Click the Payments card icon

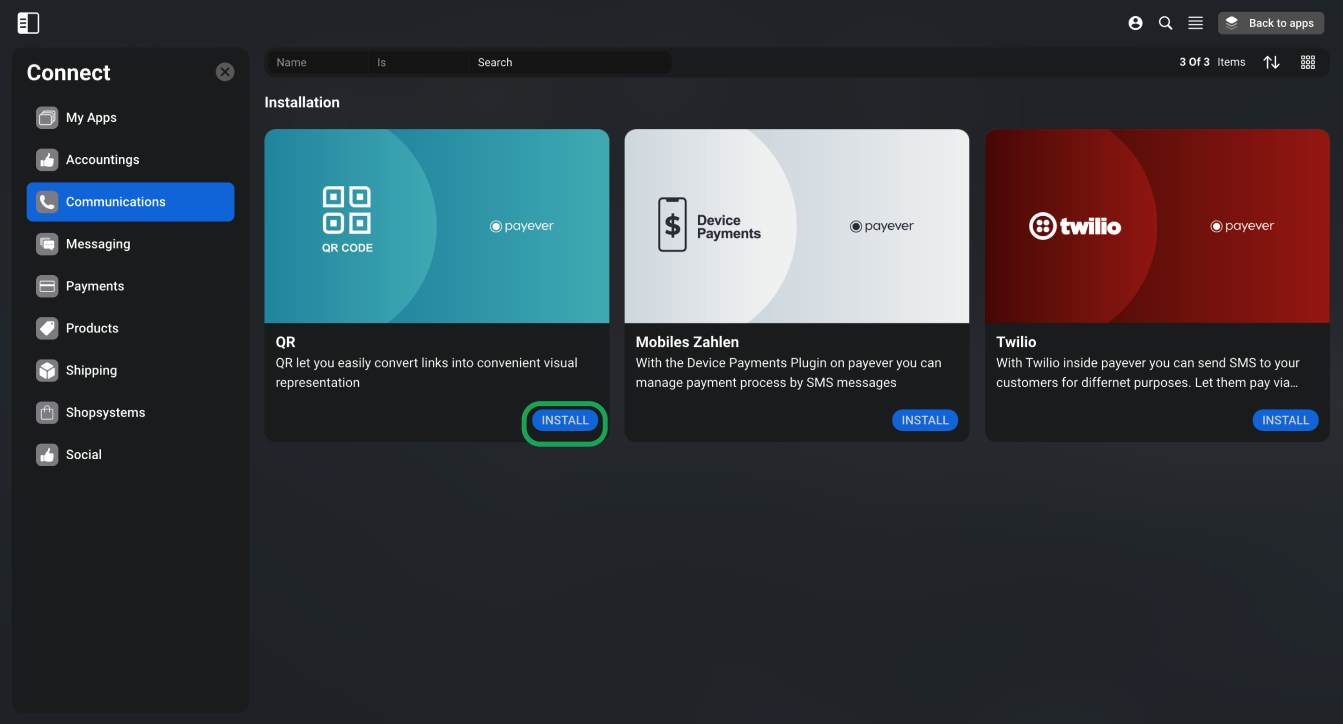[x=47, y=286]
